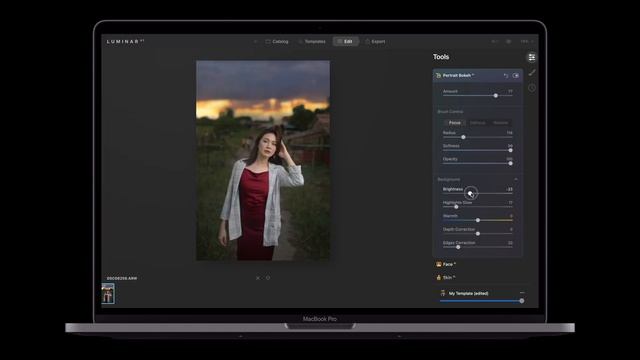Collapse the Background section chevron
The width and height of the screenshot is (640, 360).
pyautogui.click(x=516, y=180)
